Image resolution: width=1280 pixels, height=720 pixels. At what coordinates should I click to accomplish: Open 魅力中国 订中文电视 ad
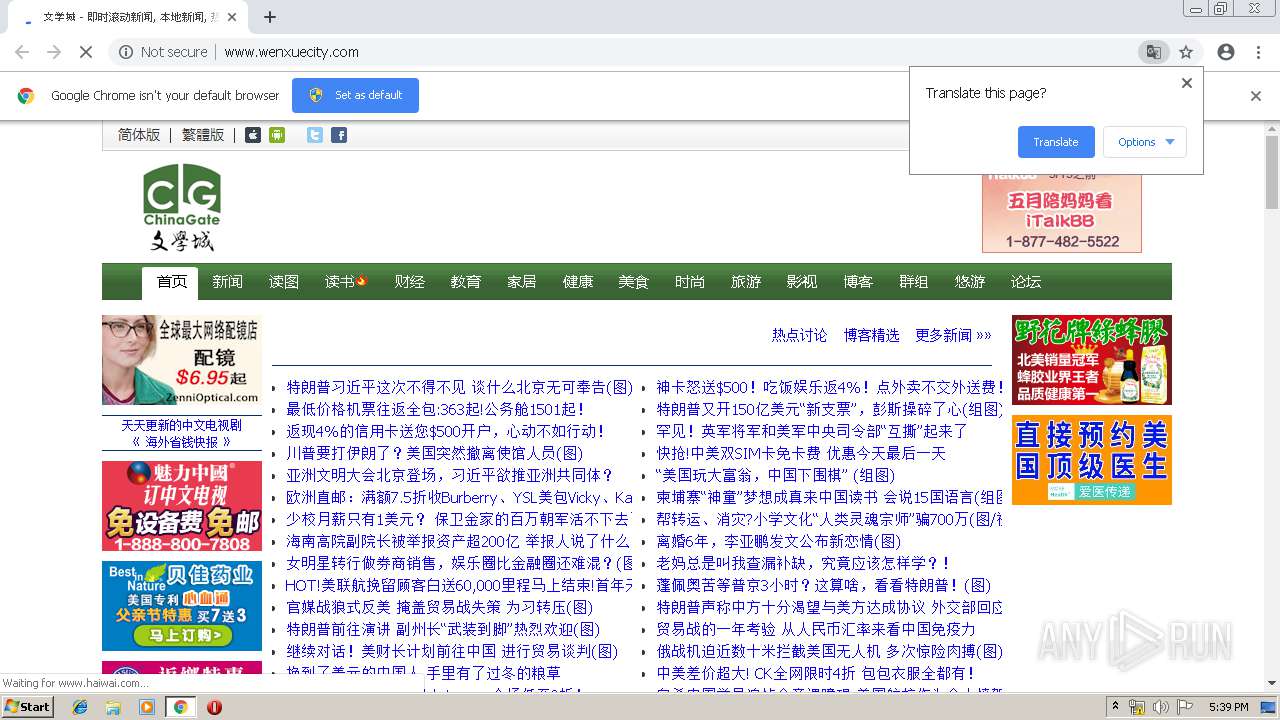coord(181,506)
